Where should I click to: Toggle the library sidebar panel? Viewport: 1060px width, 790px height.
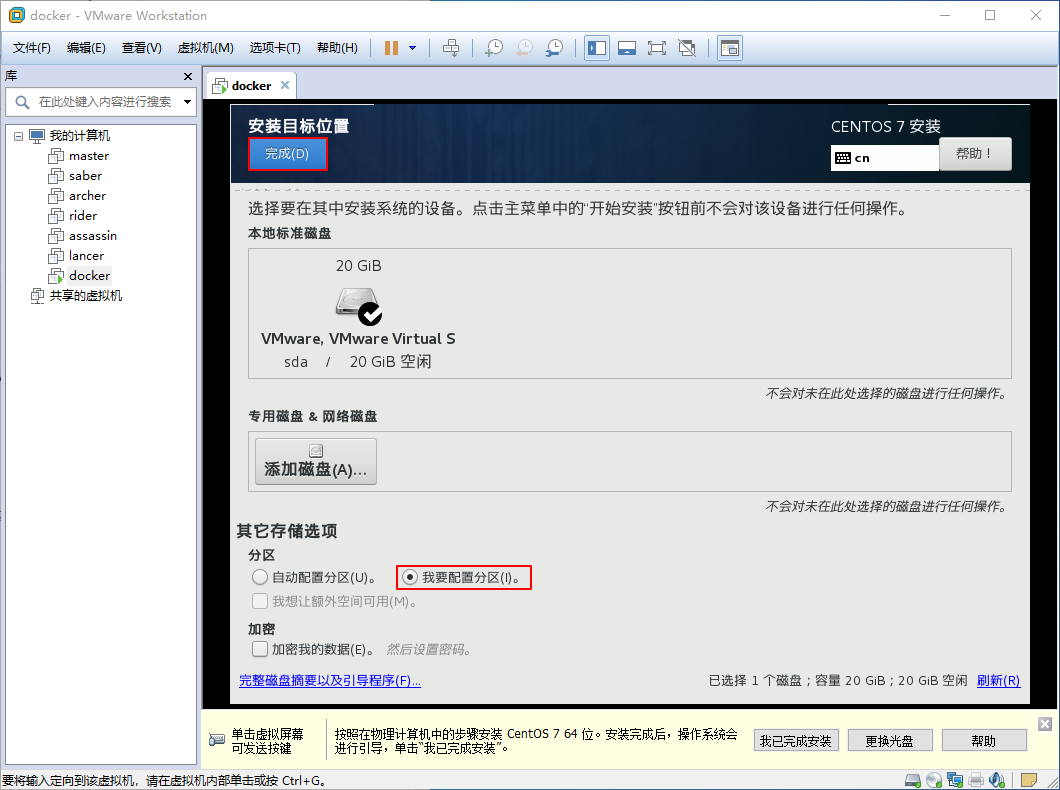tap(596, 47)
